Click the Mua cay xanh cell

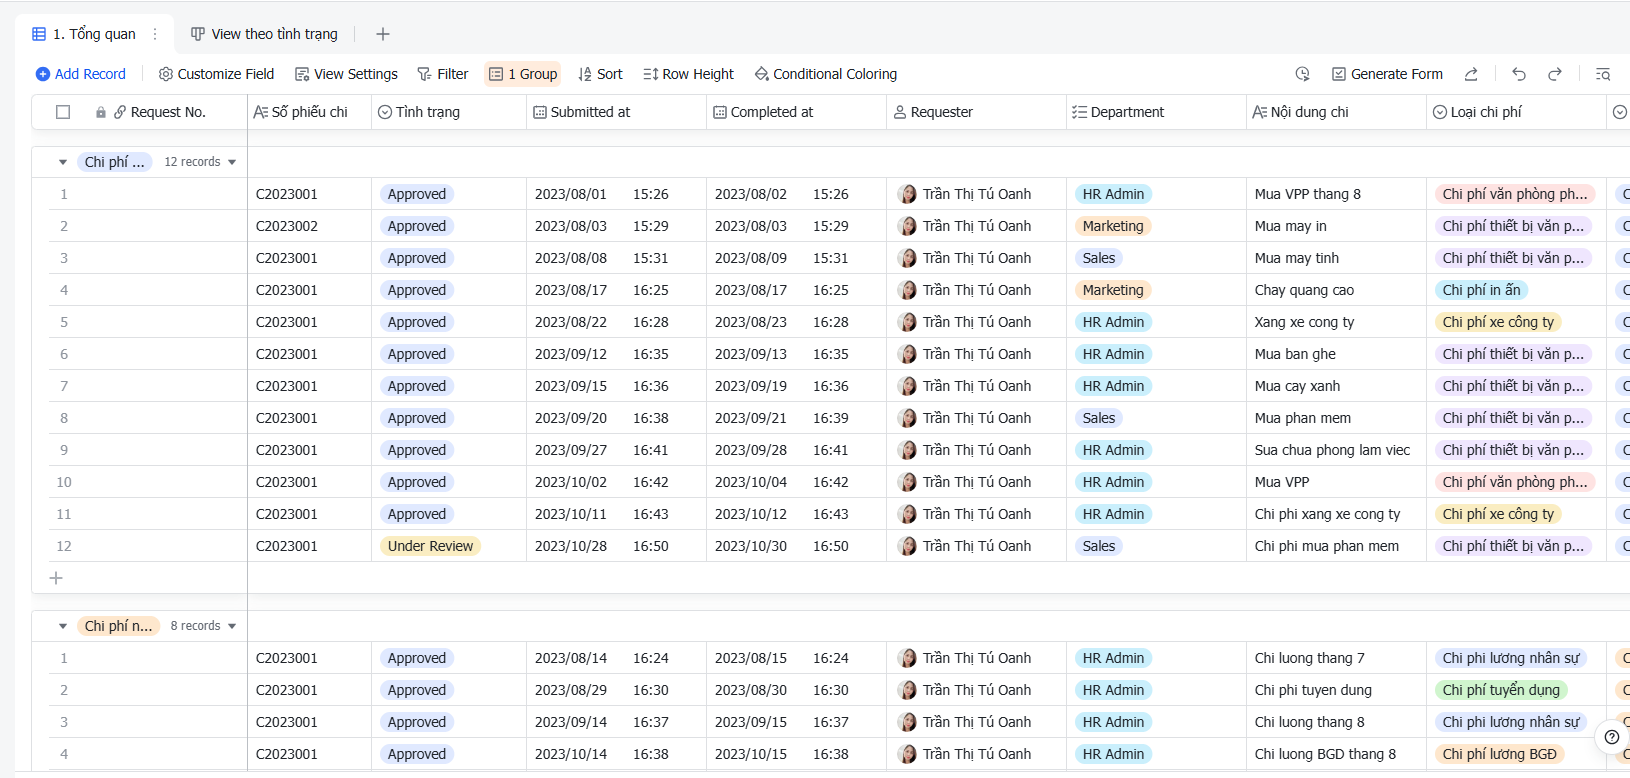[1336, 386]
